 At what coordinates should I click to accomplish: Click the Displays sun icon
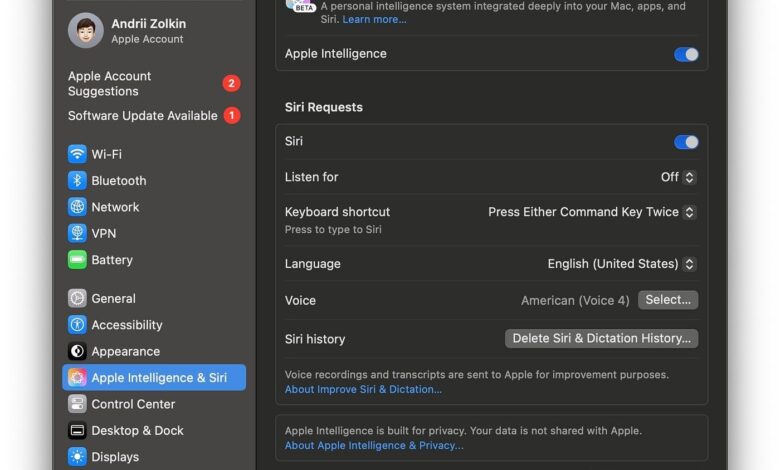click(x=77, y=456)
